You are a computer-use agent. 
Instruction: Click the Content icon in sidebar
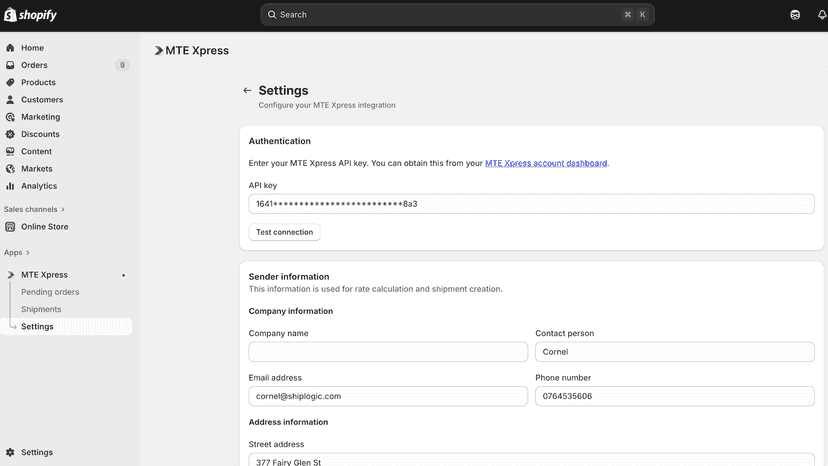10,151
